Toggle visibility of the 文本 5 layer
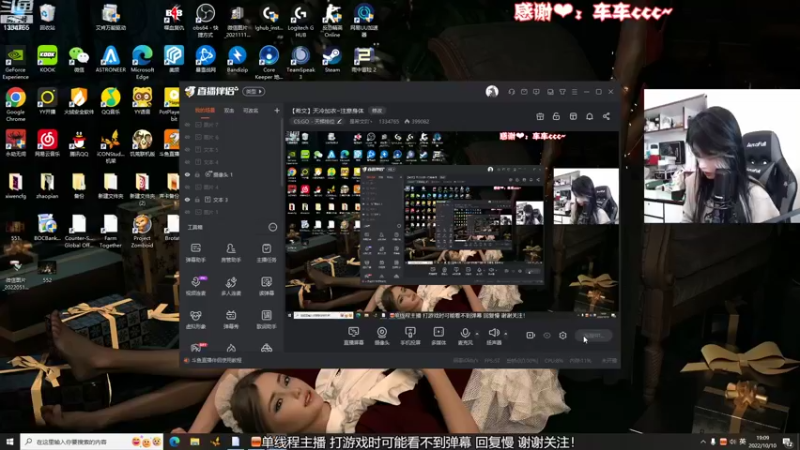This screenshot has height=450, width=800. (x=187, y=149)
